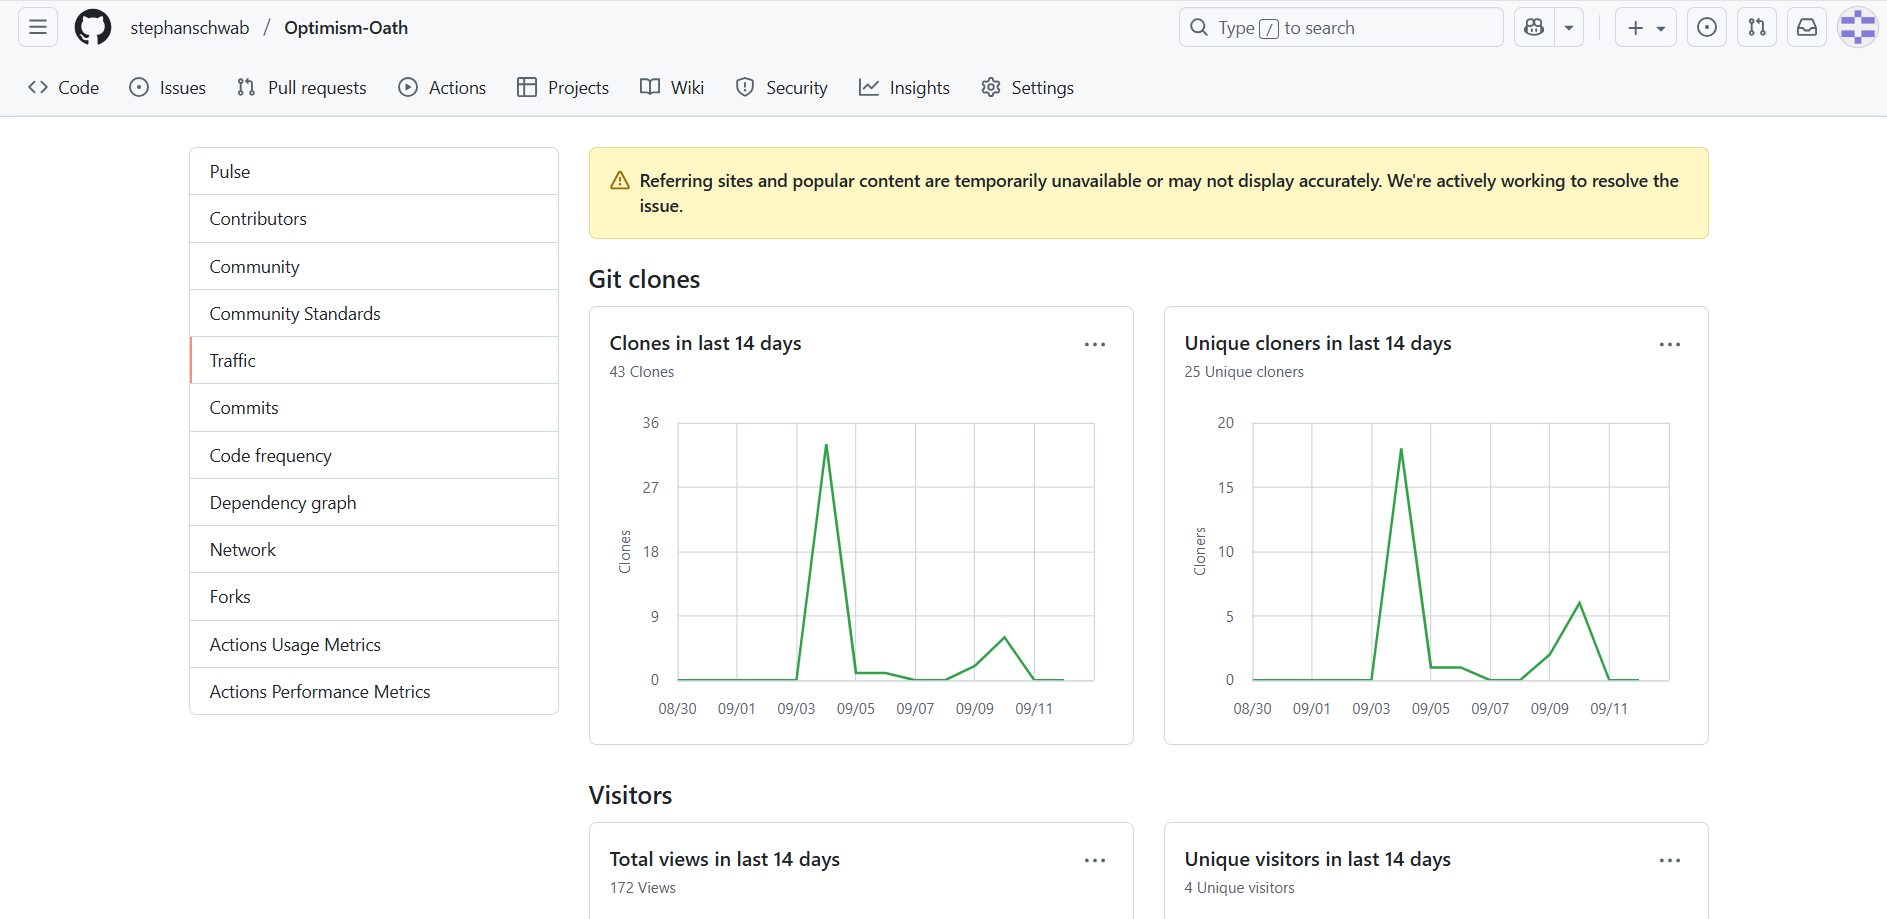Screen dimensions: 1887x919
Task: Open the pull requests header icon
Action: pos(1757,28)
